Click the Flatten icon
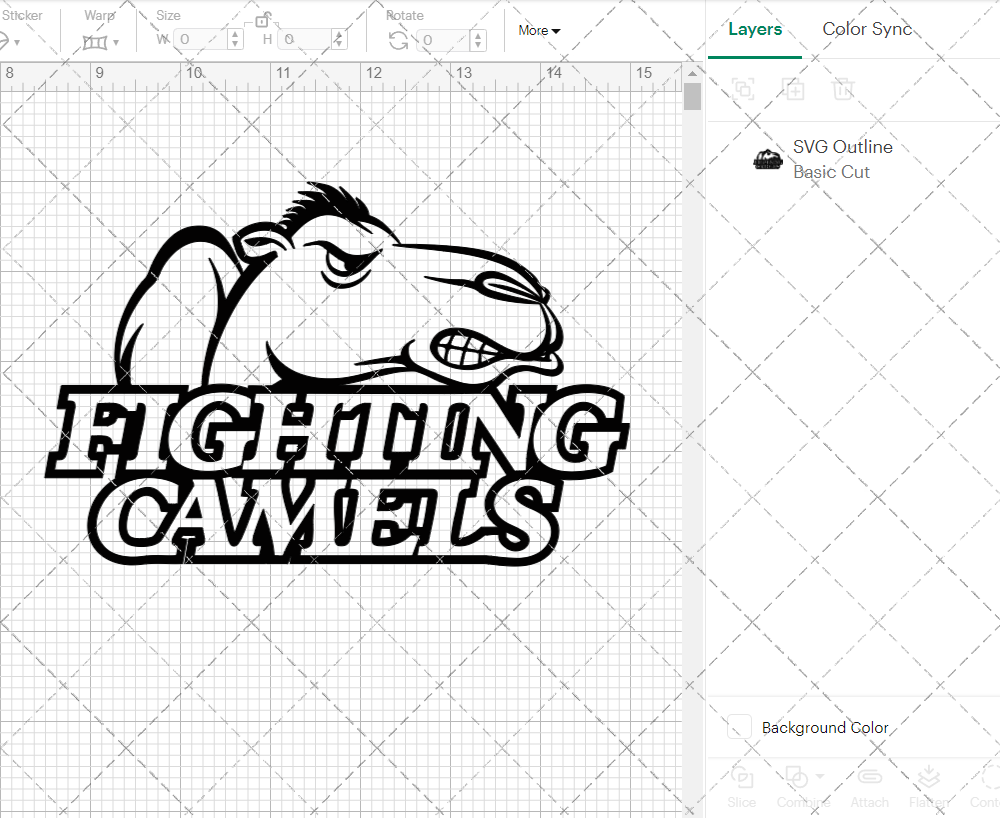The width and height of the screenshot is (1000, 818). (x=928, y=776)
